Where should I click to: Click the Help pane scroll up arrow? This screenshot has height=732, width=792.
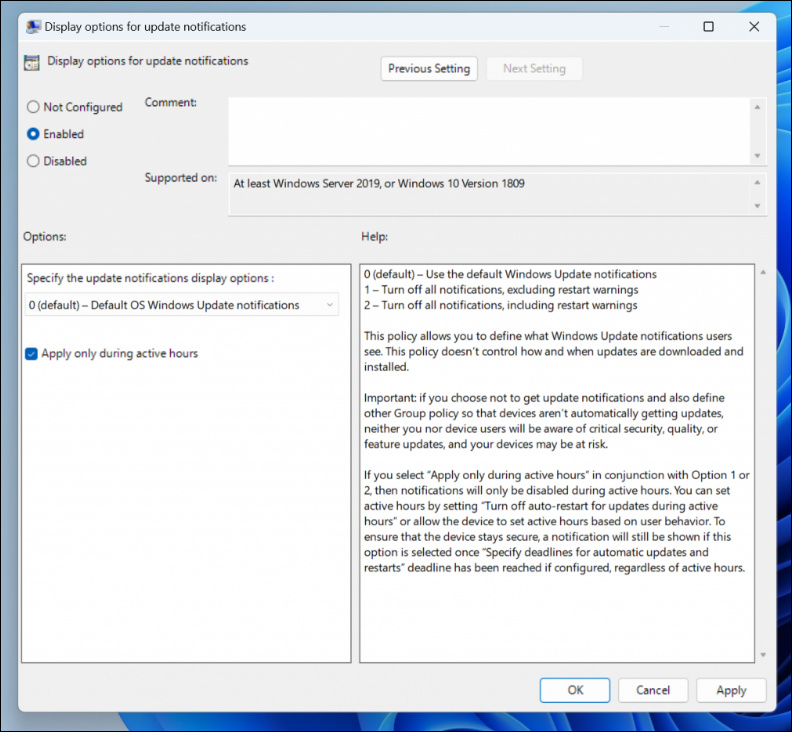click(763, 272)
